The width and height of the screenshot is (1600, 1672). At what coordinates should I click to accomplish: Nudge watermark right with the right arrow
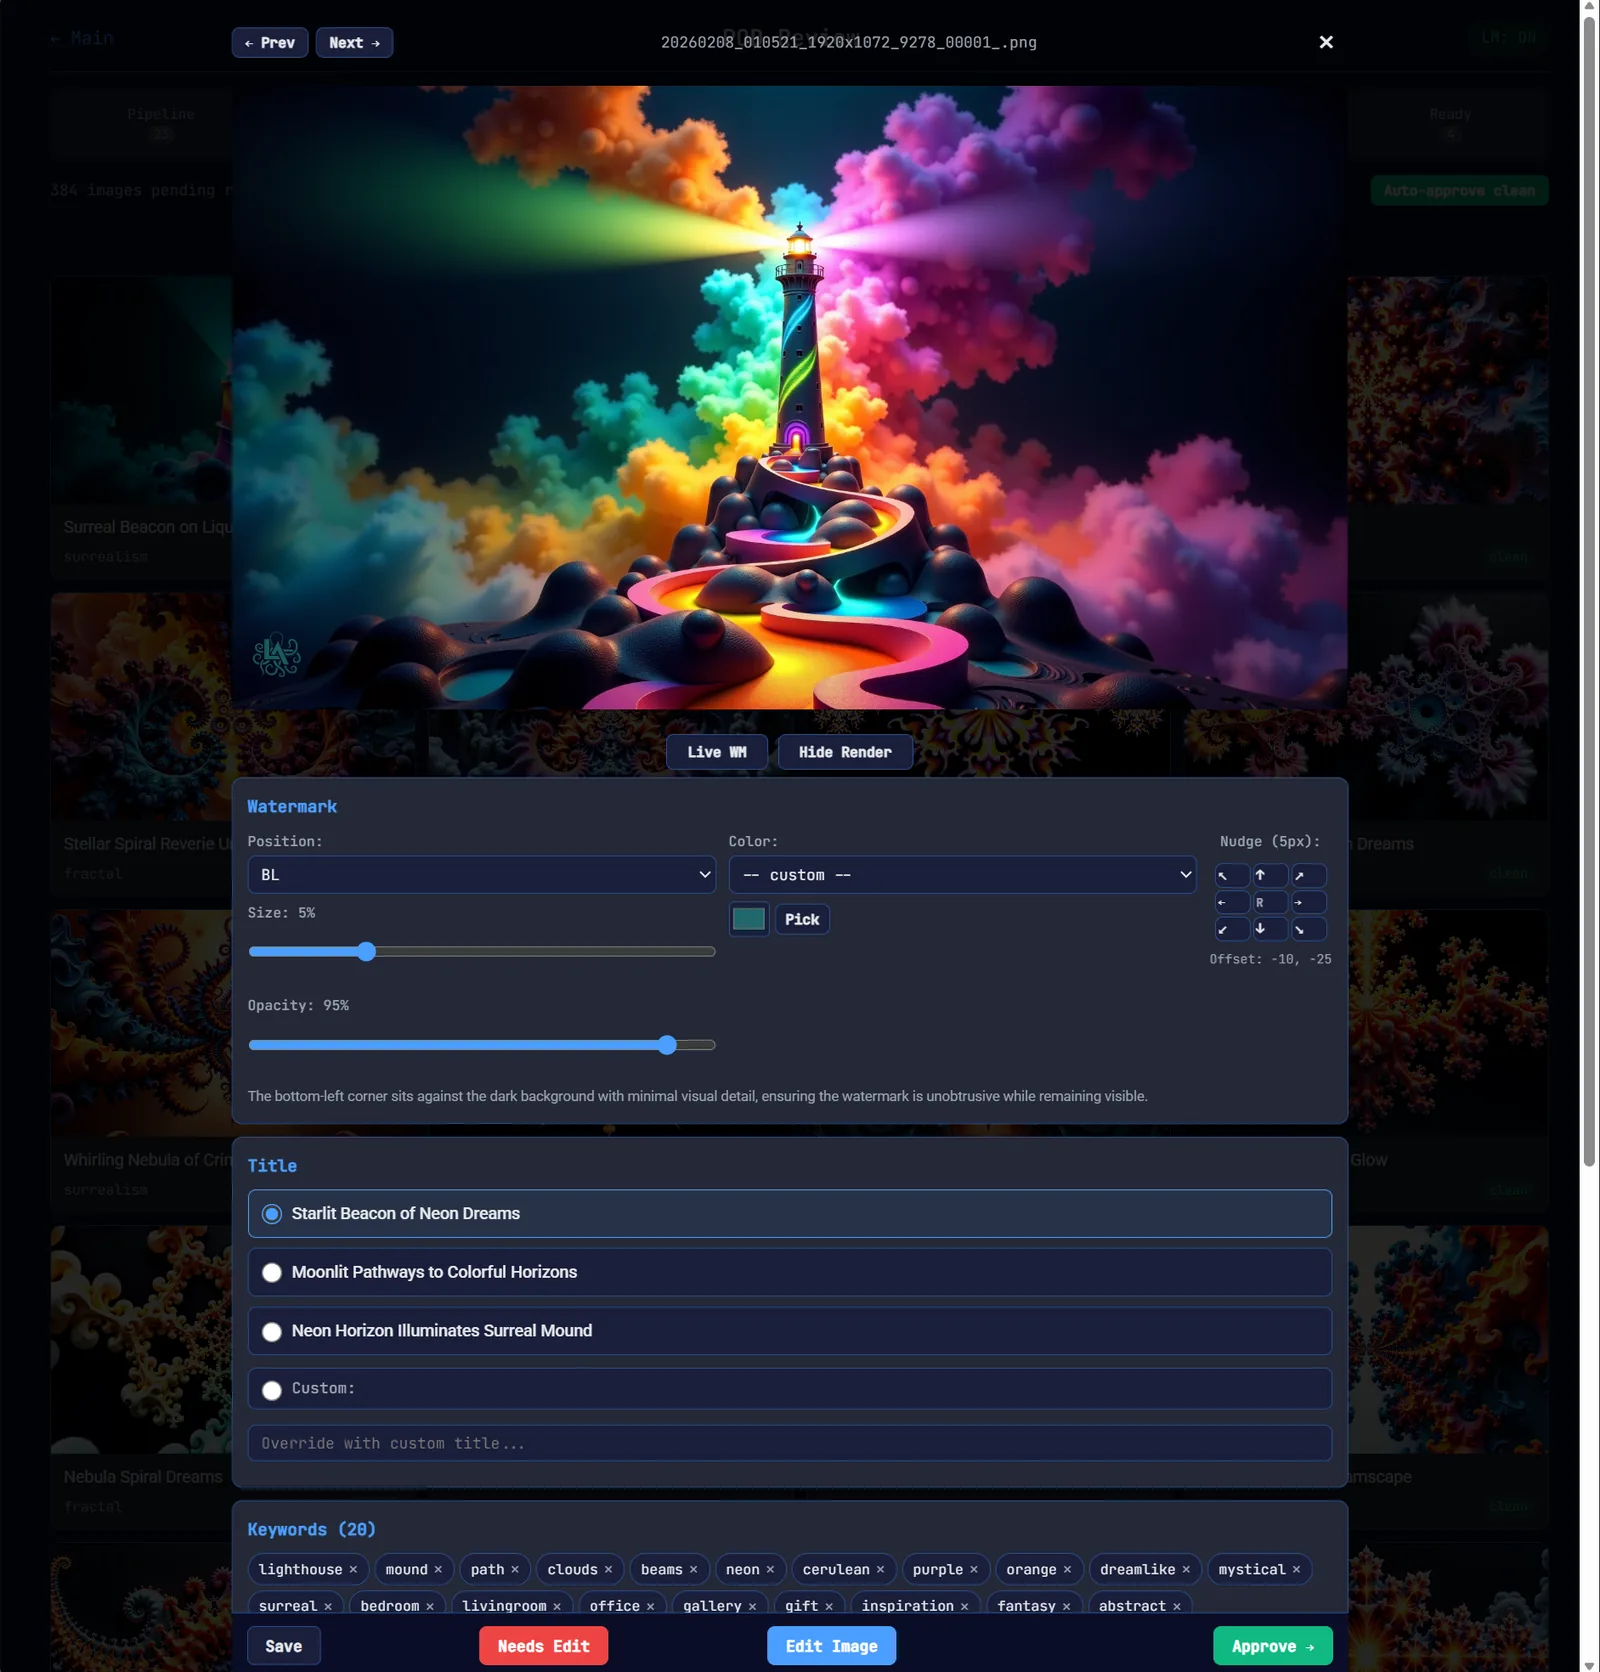(1309, 903)
